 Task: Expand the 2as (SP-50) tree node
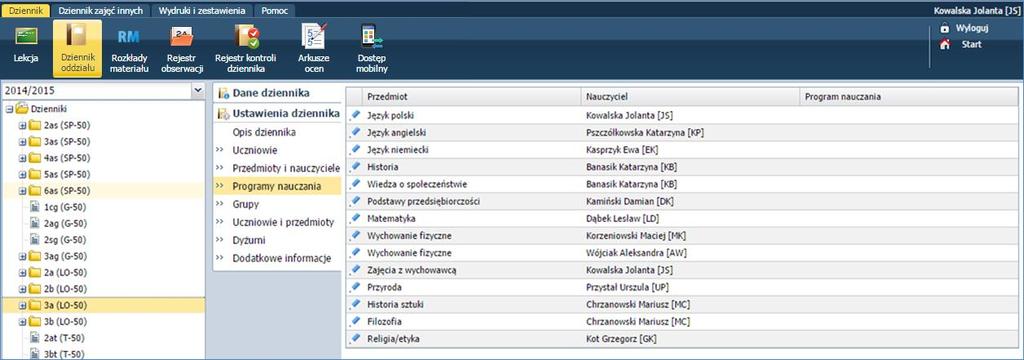click(22, 125)
